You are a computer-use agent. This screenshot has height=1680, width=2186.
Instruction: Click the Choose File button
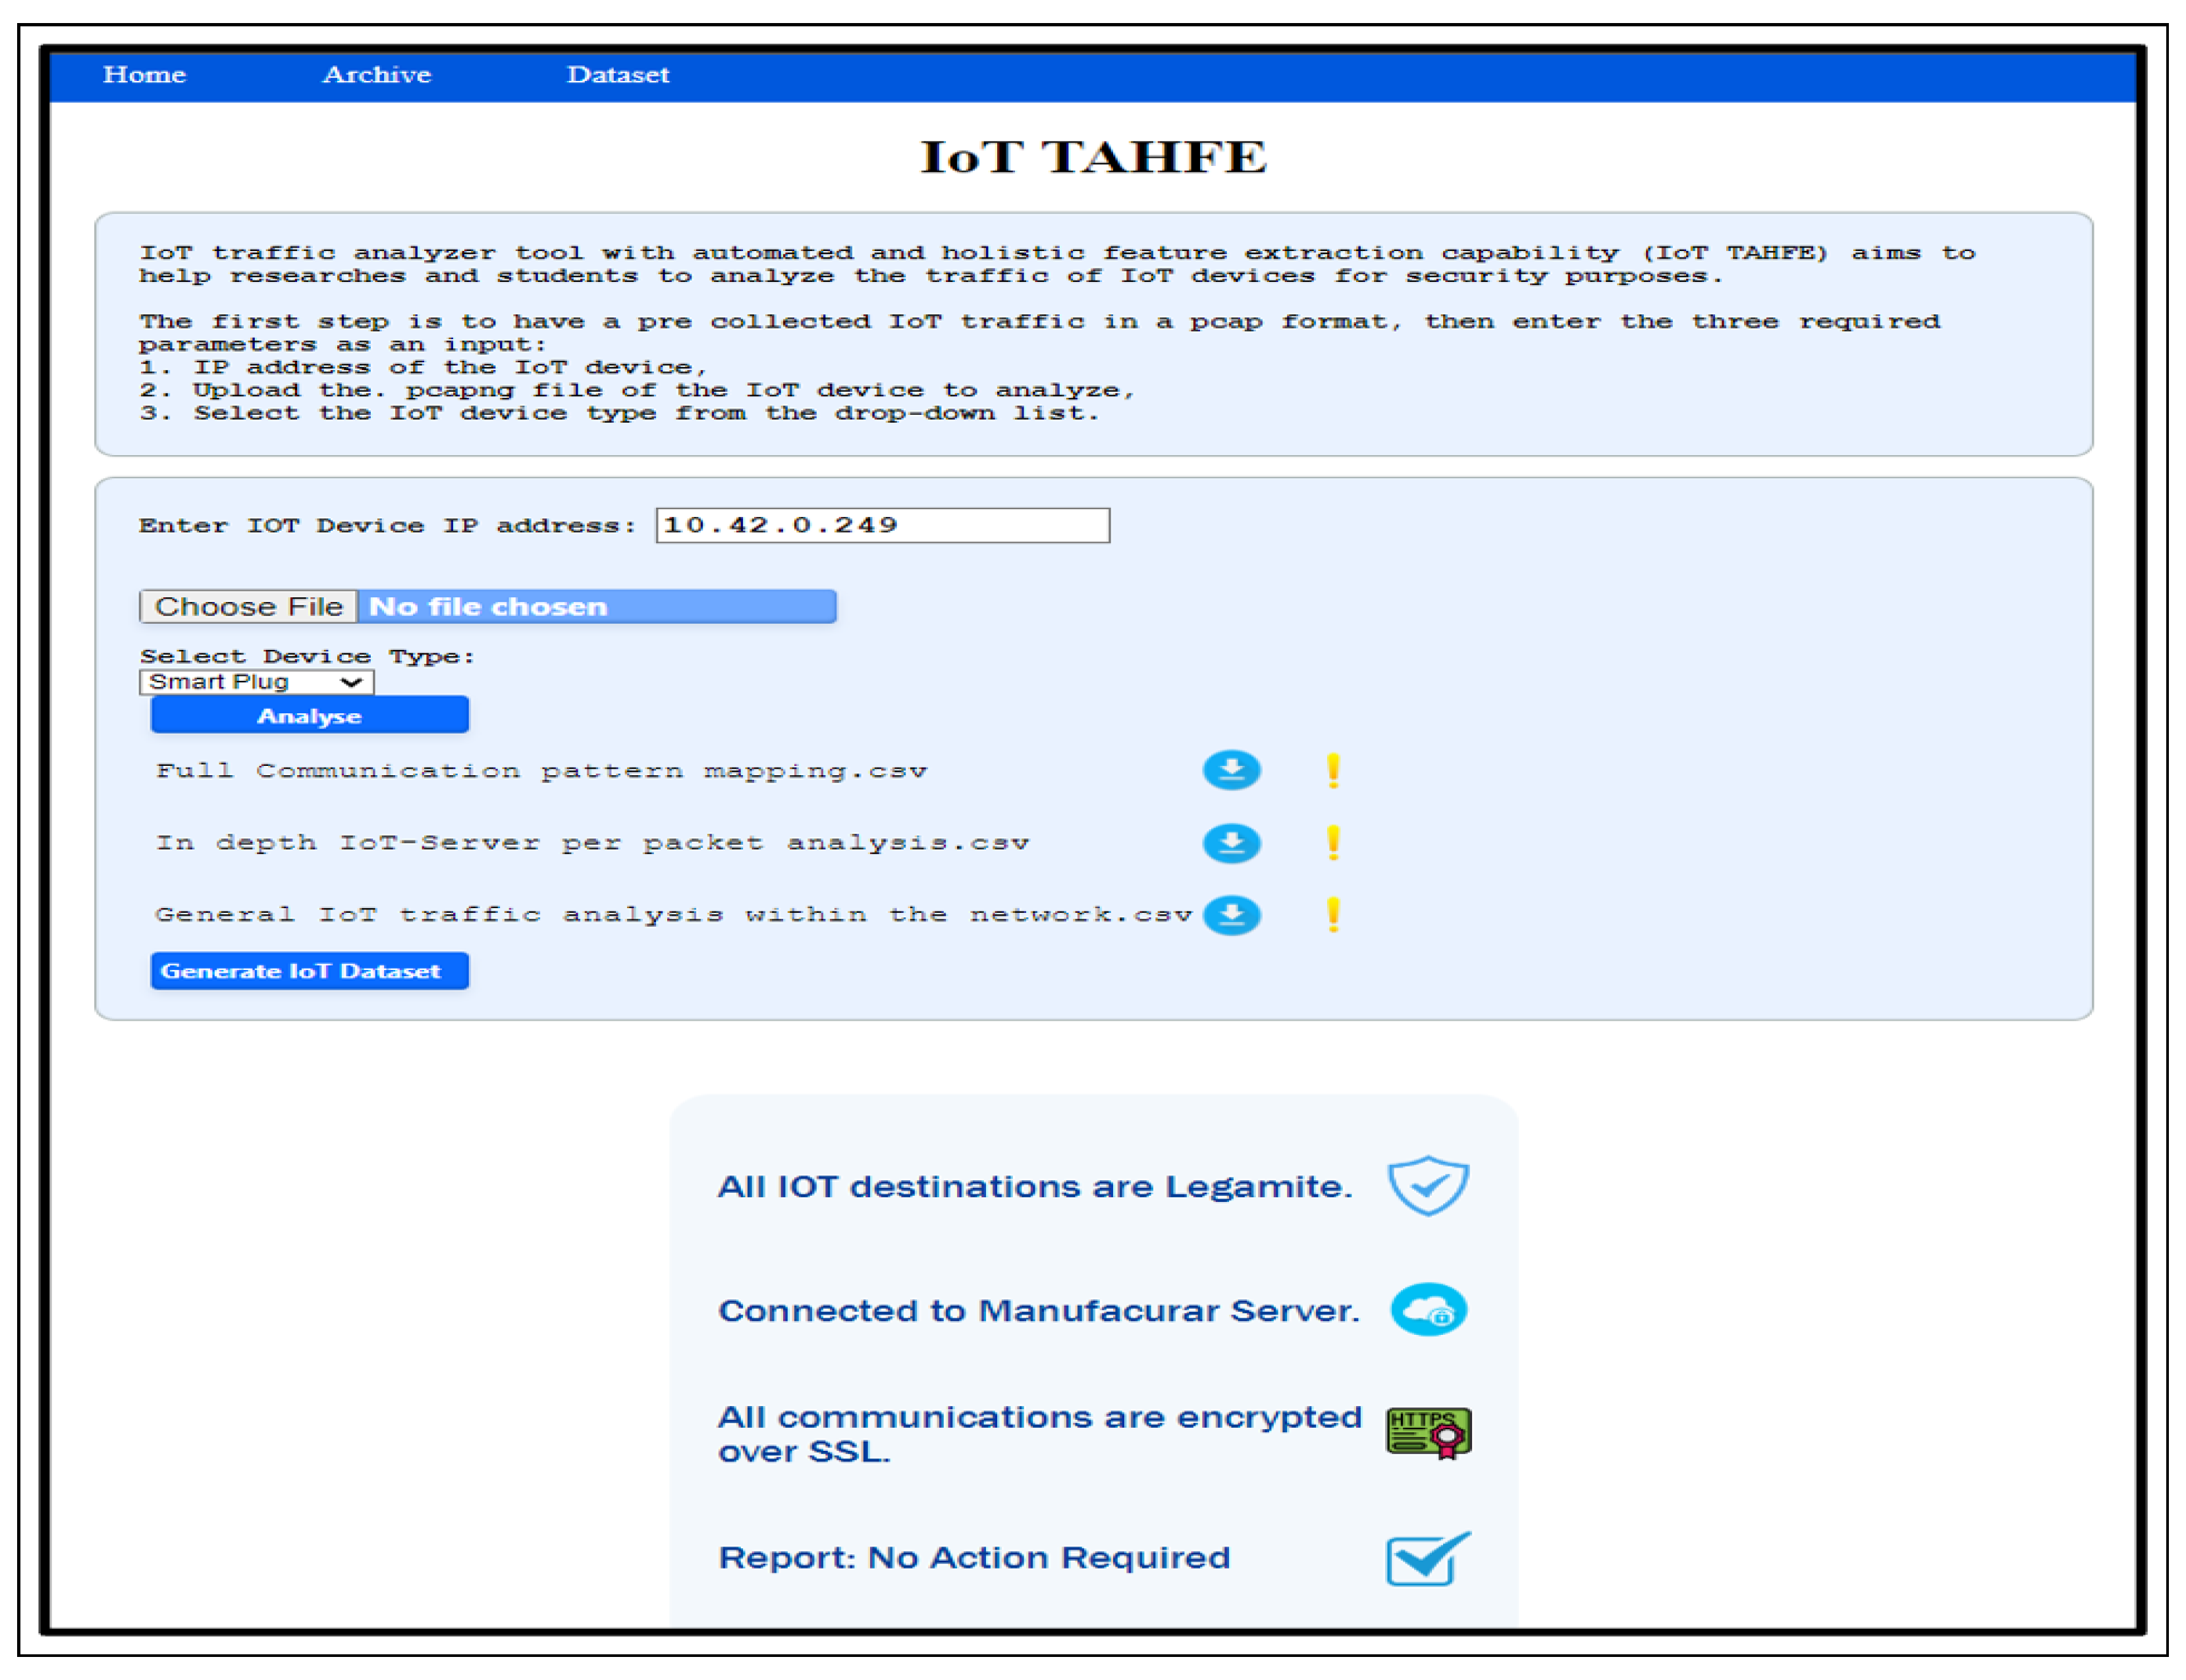point(248,607)
